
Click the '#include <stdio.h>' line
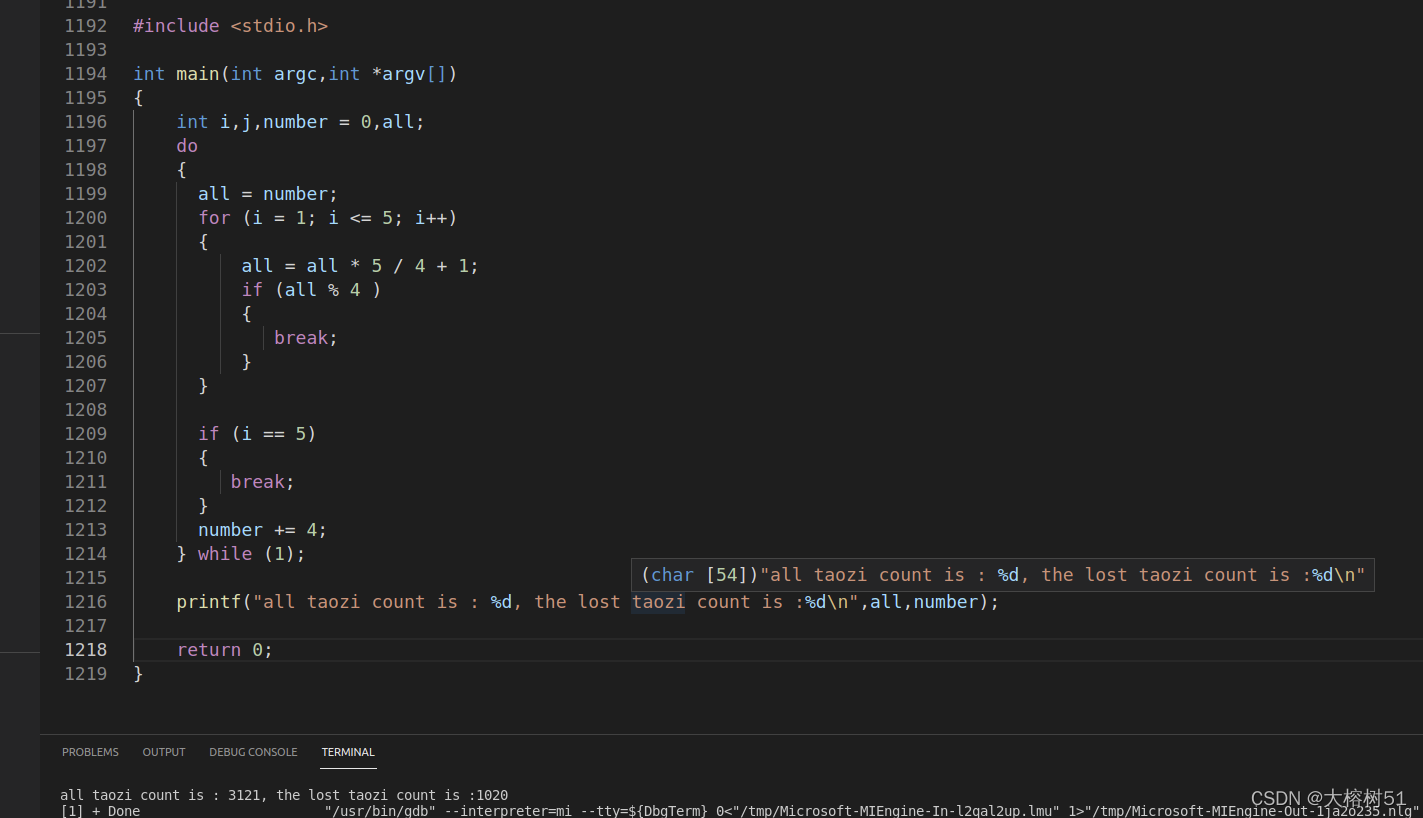point(231,25)
